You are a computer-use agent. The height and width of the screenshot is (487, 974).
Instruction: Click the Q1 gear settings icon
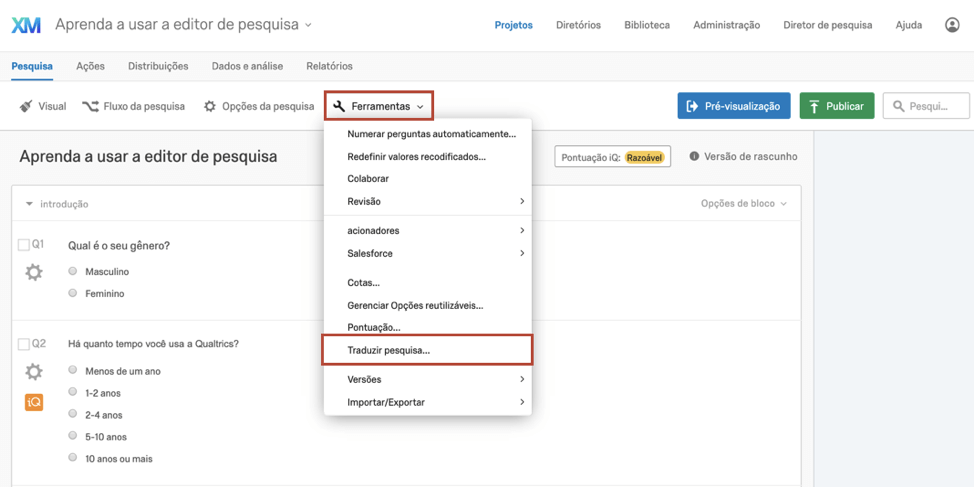coord(34,272)
